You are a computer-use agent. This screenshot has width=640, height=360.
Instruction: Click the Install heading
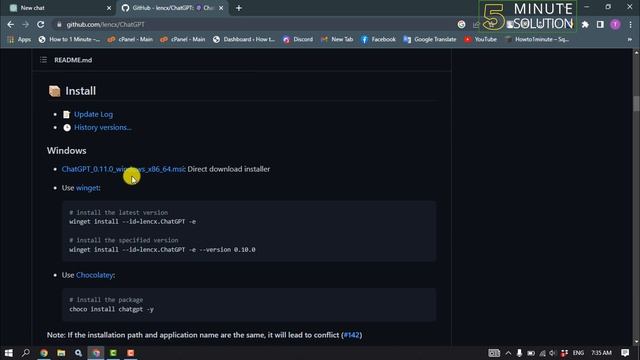pos(80,91)
